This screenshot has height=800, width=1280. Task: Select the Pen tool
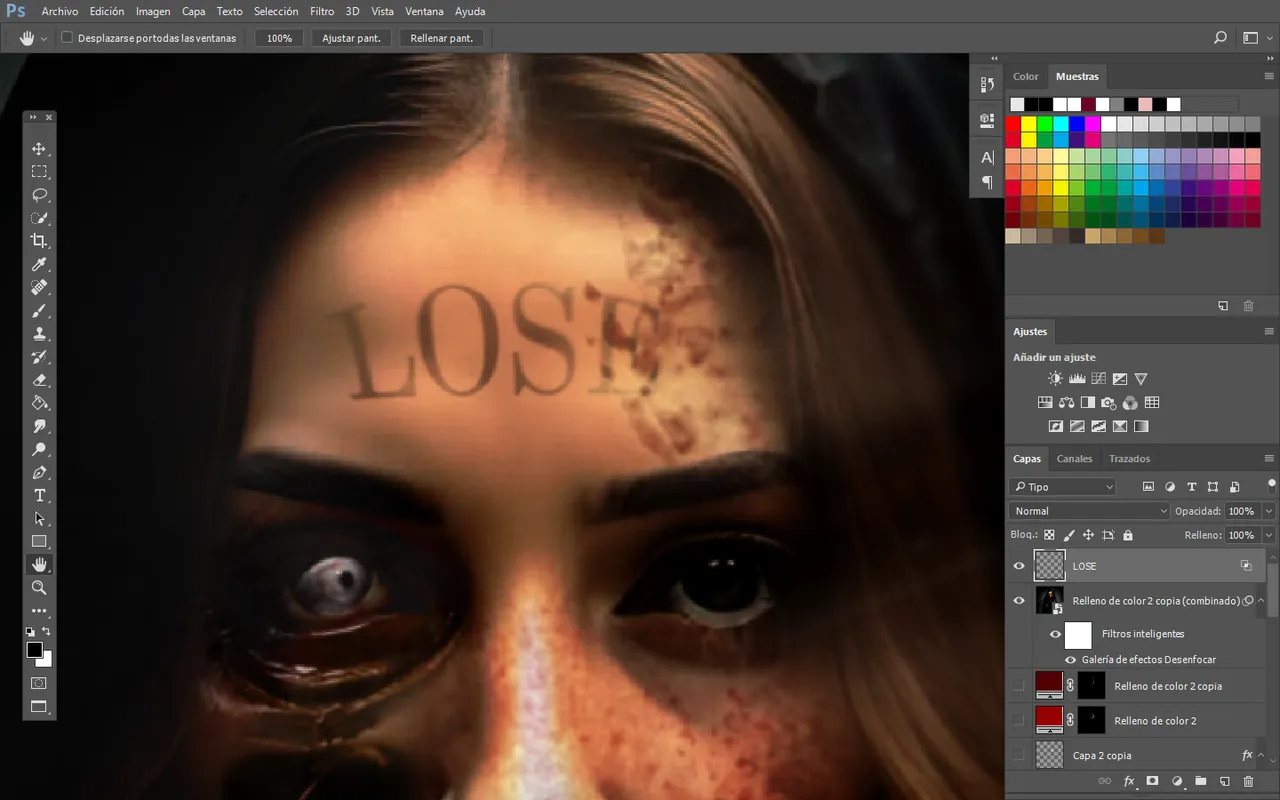click(39, 472)
